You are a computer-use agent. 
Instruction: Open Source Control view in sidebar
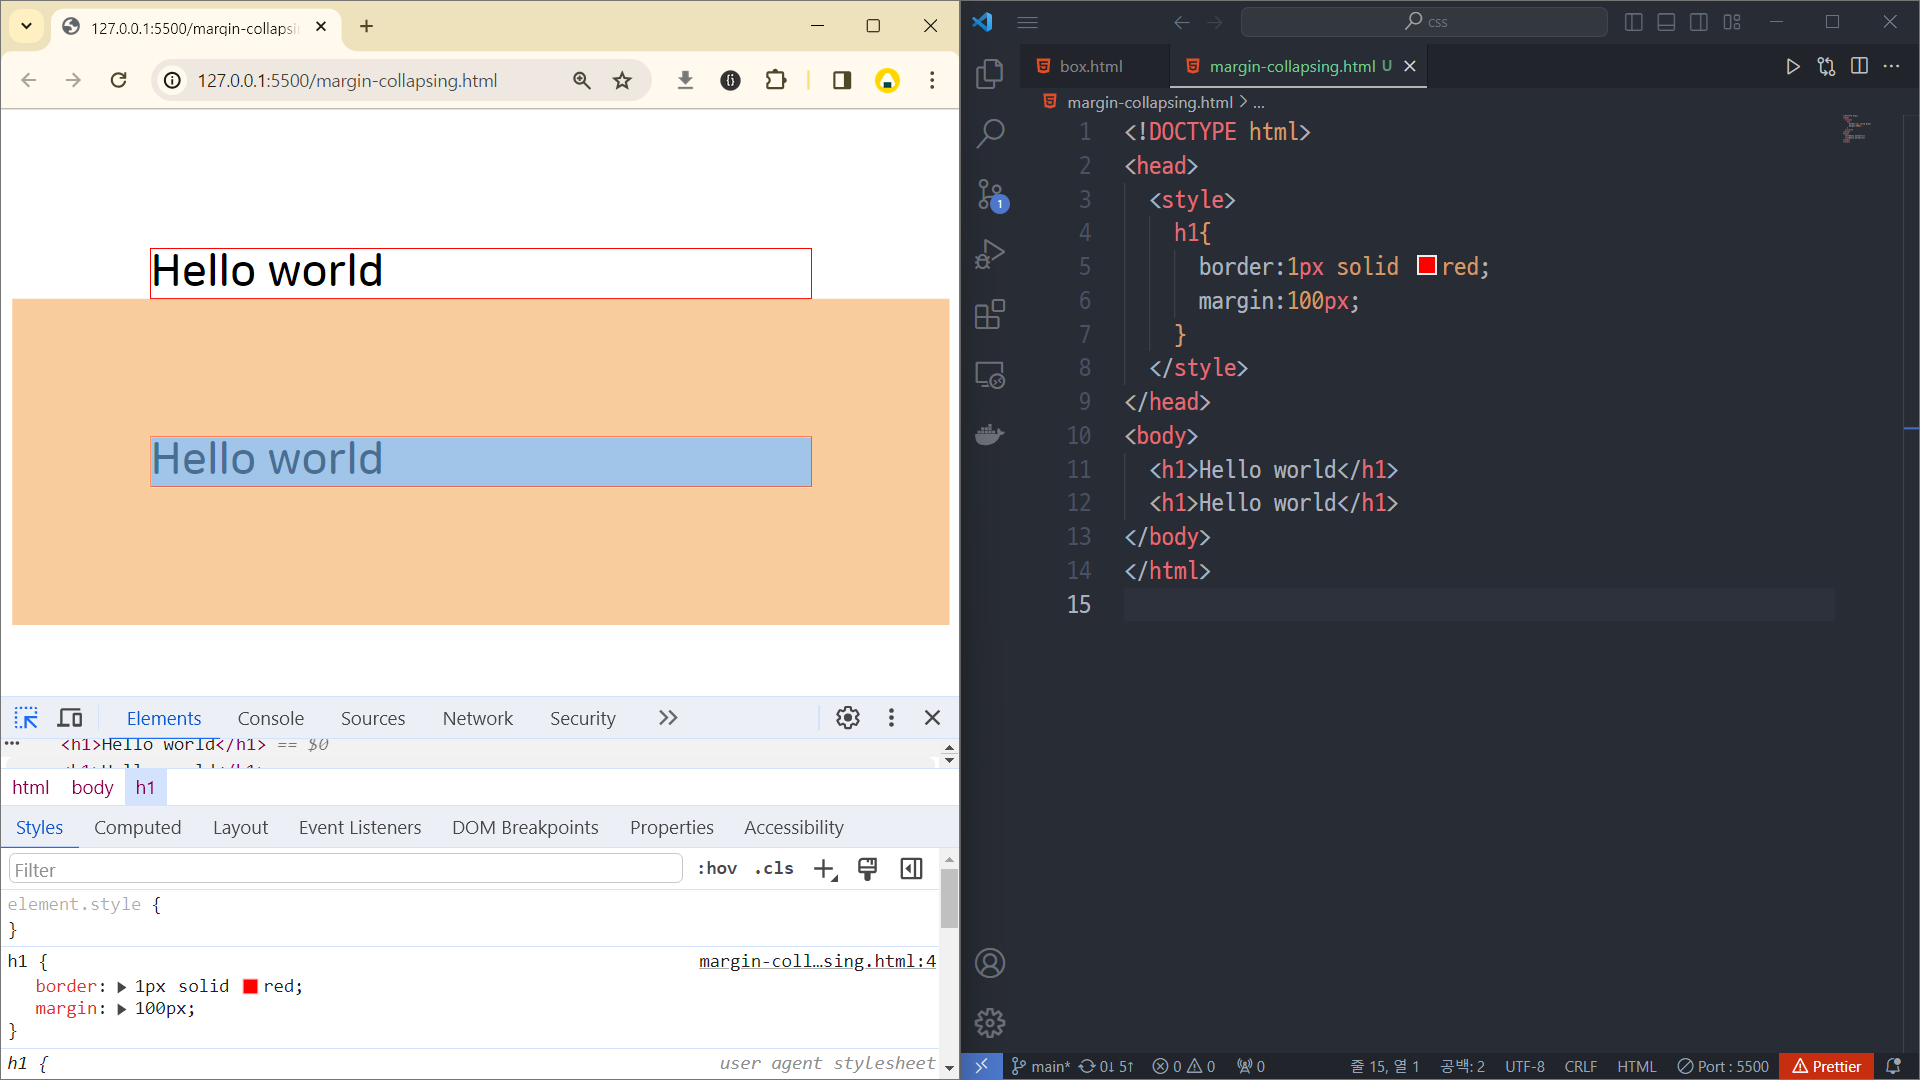(x=990, y=194)
